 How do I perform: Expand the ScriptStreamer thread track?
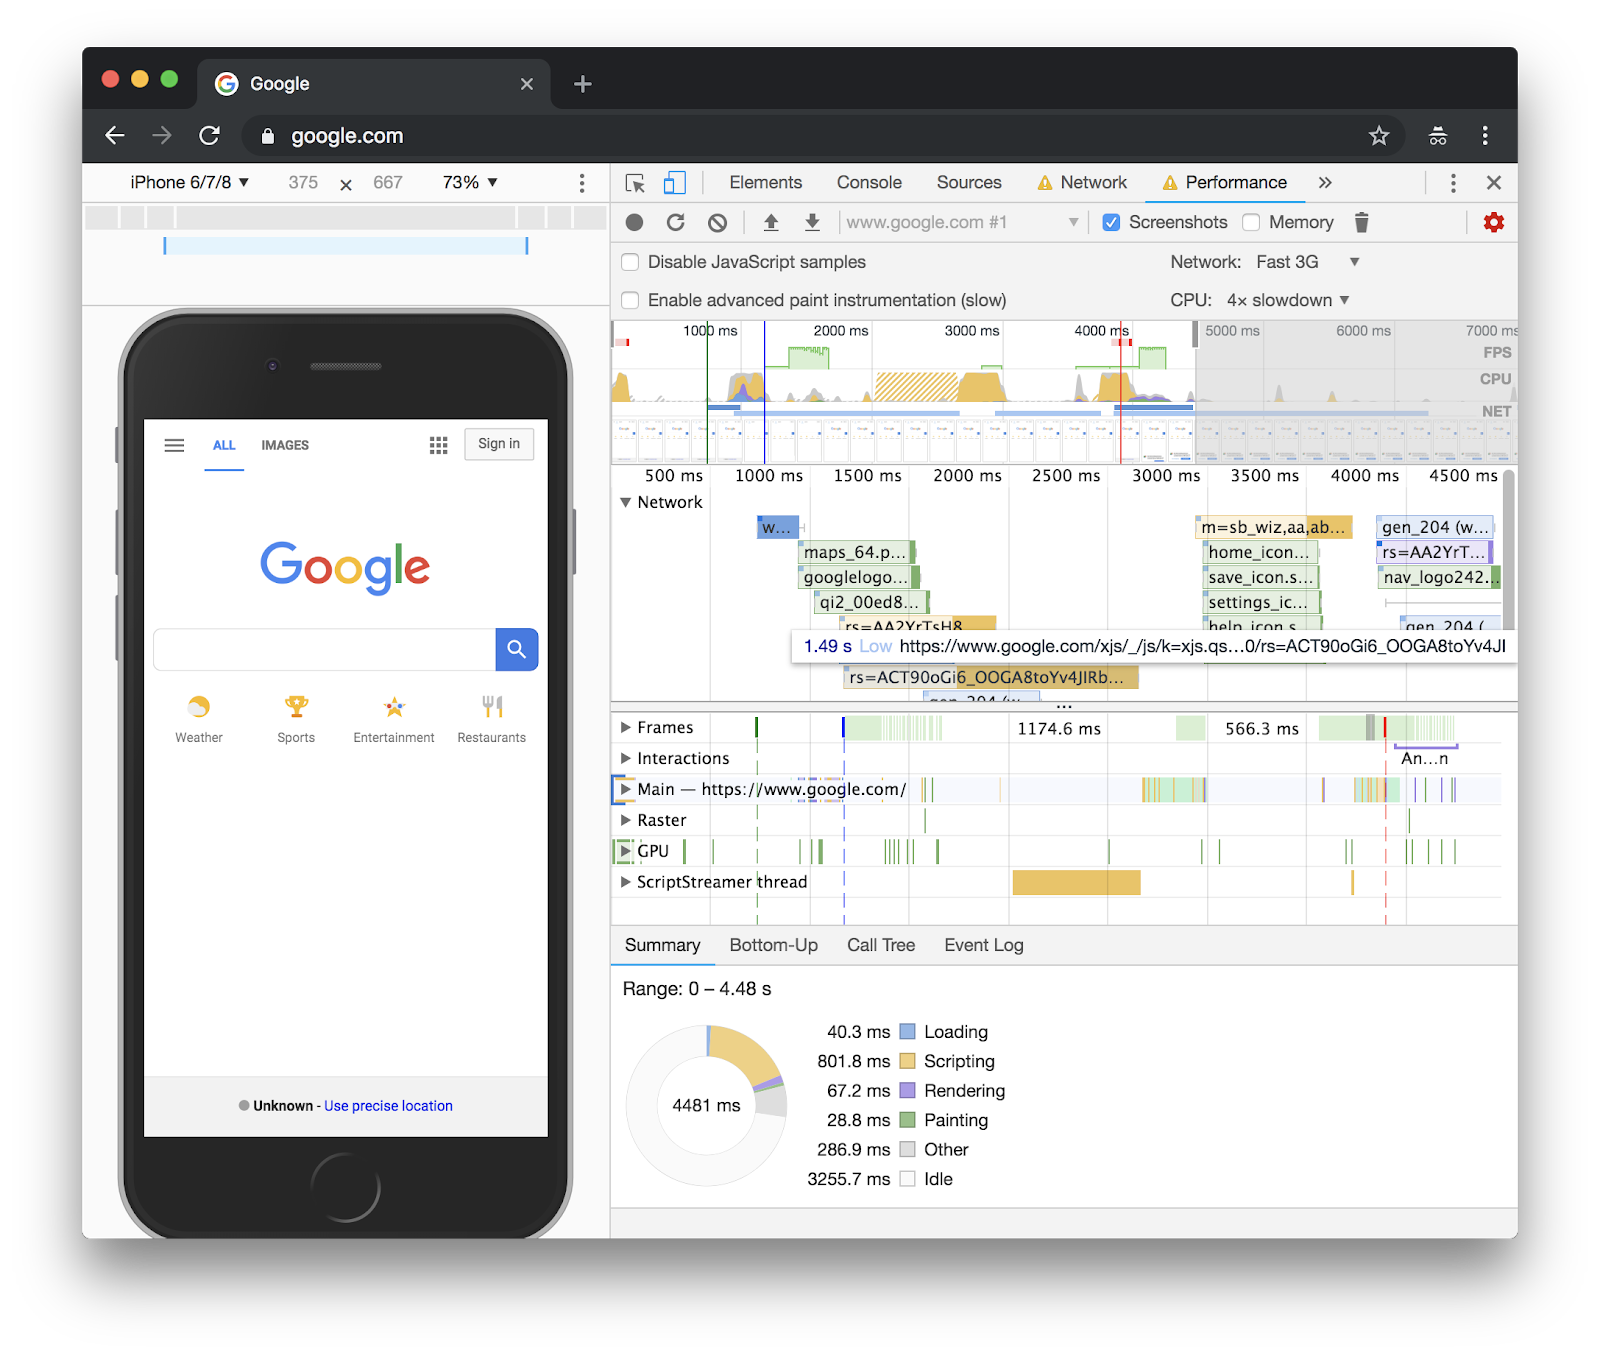tap(625, 882)
